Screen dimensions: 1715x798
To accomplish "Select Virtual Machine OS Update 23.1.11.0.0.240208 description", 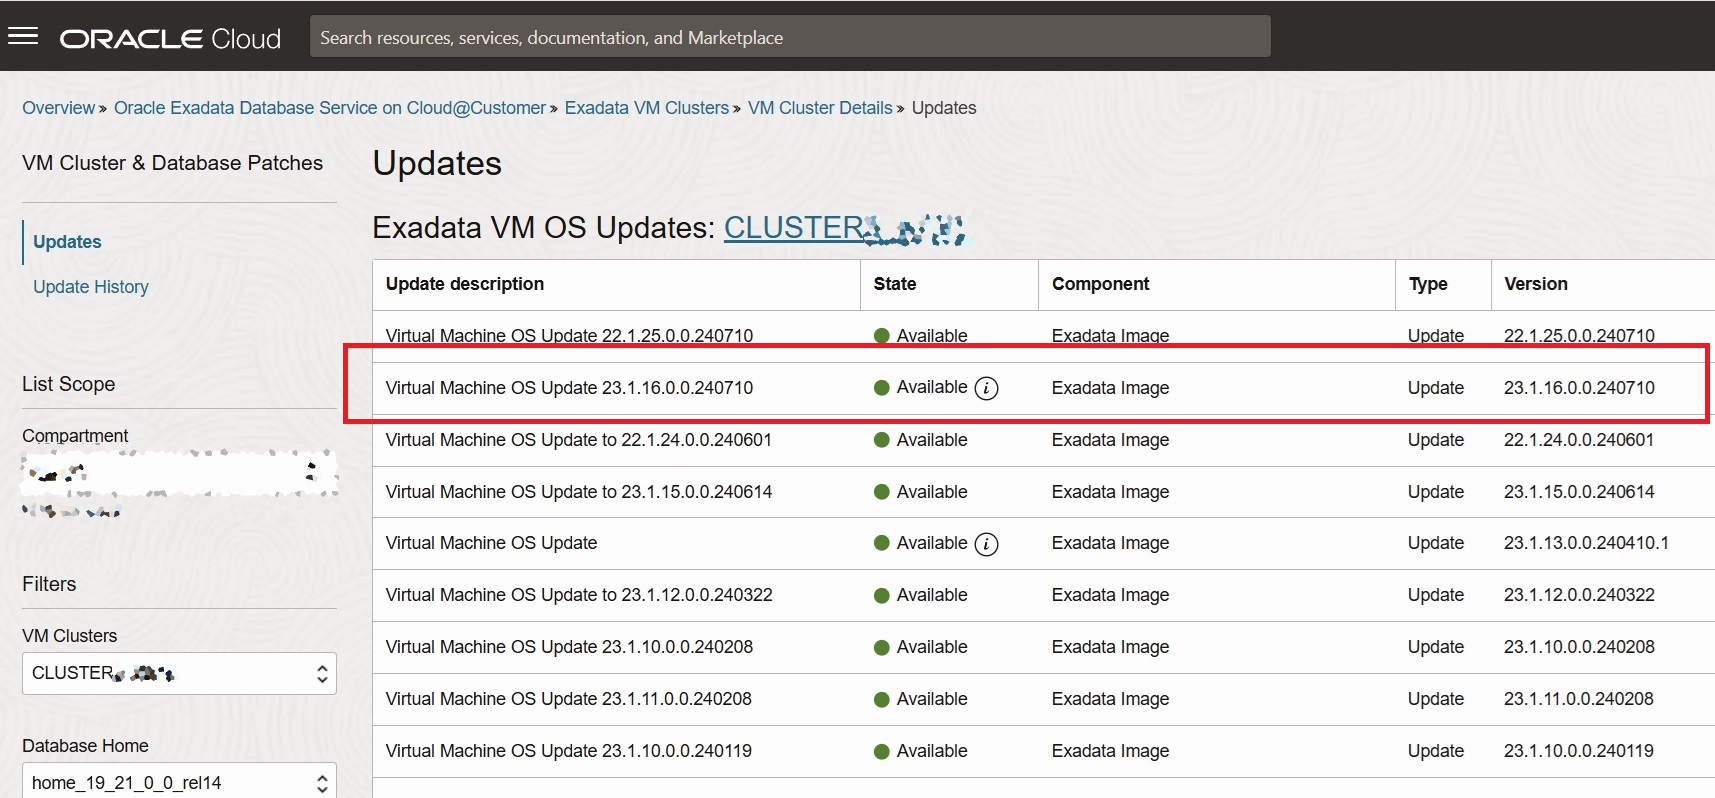I will pos(568,699).
